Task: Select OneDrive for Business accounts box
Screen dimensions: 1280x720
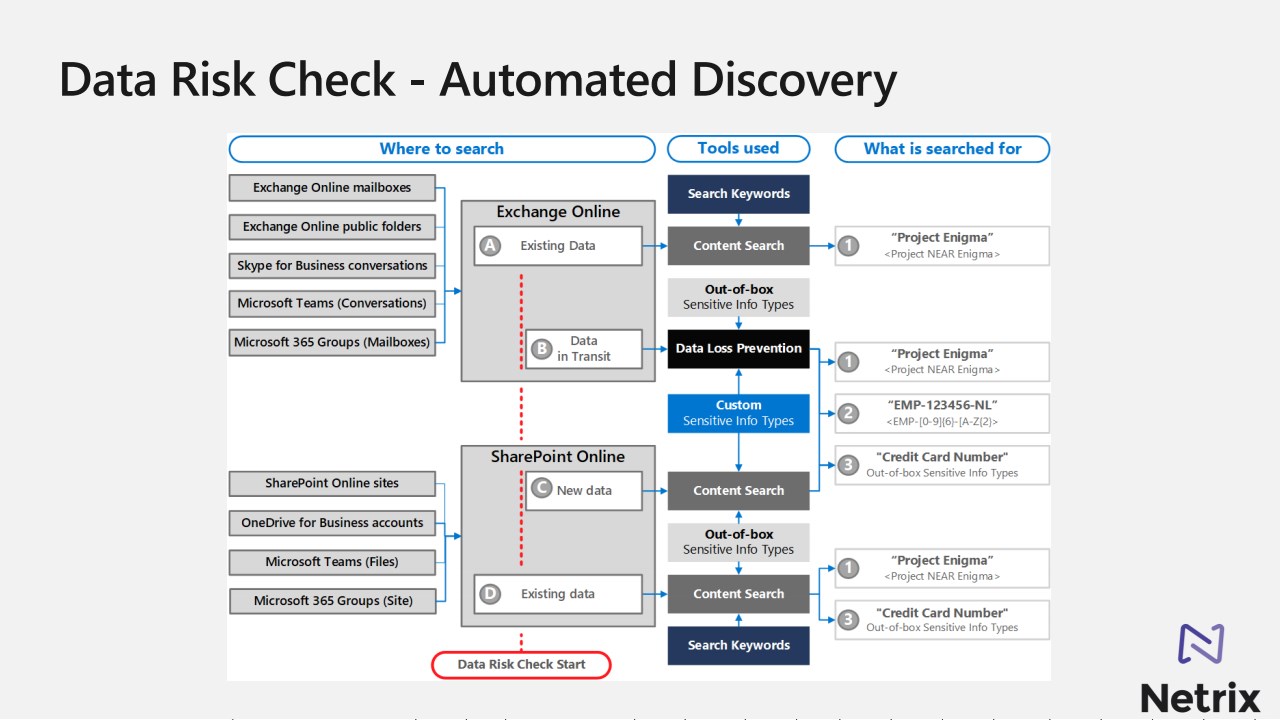Action: point(332,523)
